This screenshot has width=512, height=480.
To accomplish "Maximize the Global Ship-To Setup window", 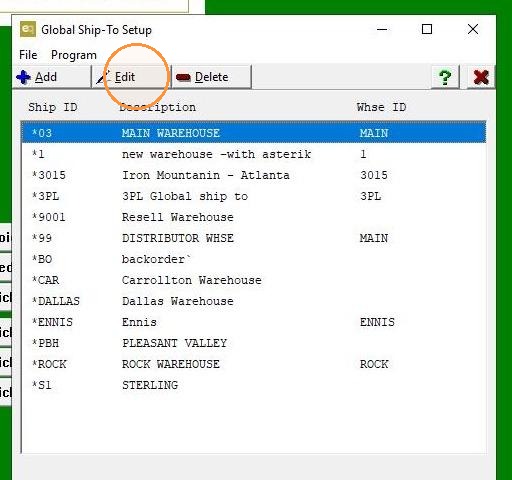I will click(427, 29).
